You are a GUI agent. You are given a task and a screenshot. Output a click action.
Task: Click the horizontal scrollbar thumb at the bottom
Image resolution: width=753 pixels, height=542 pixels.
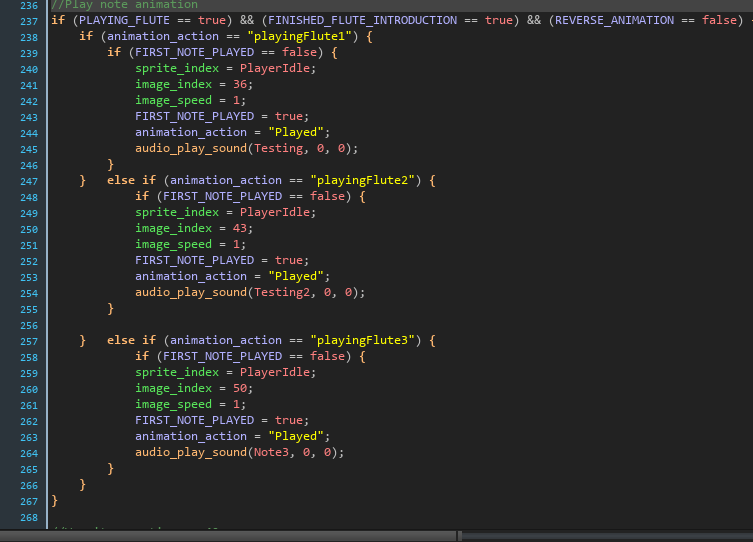228,536
